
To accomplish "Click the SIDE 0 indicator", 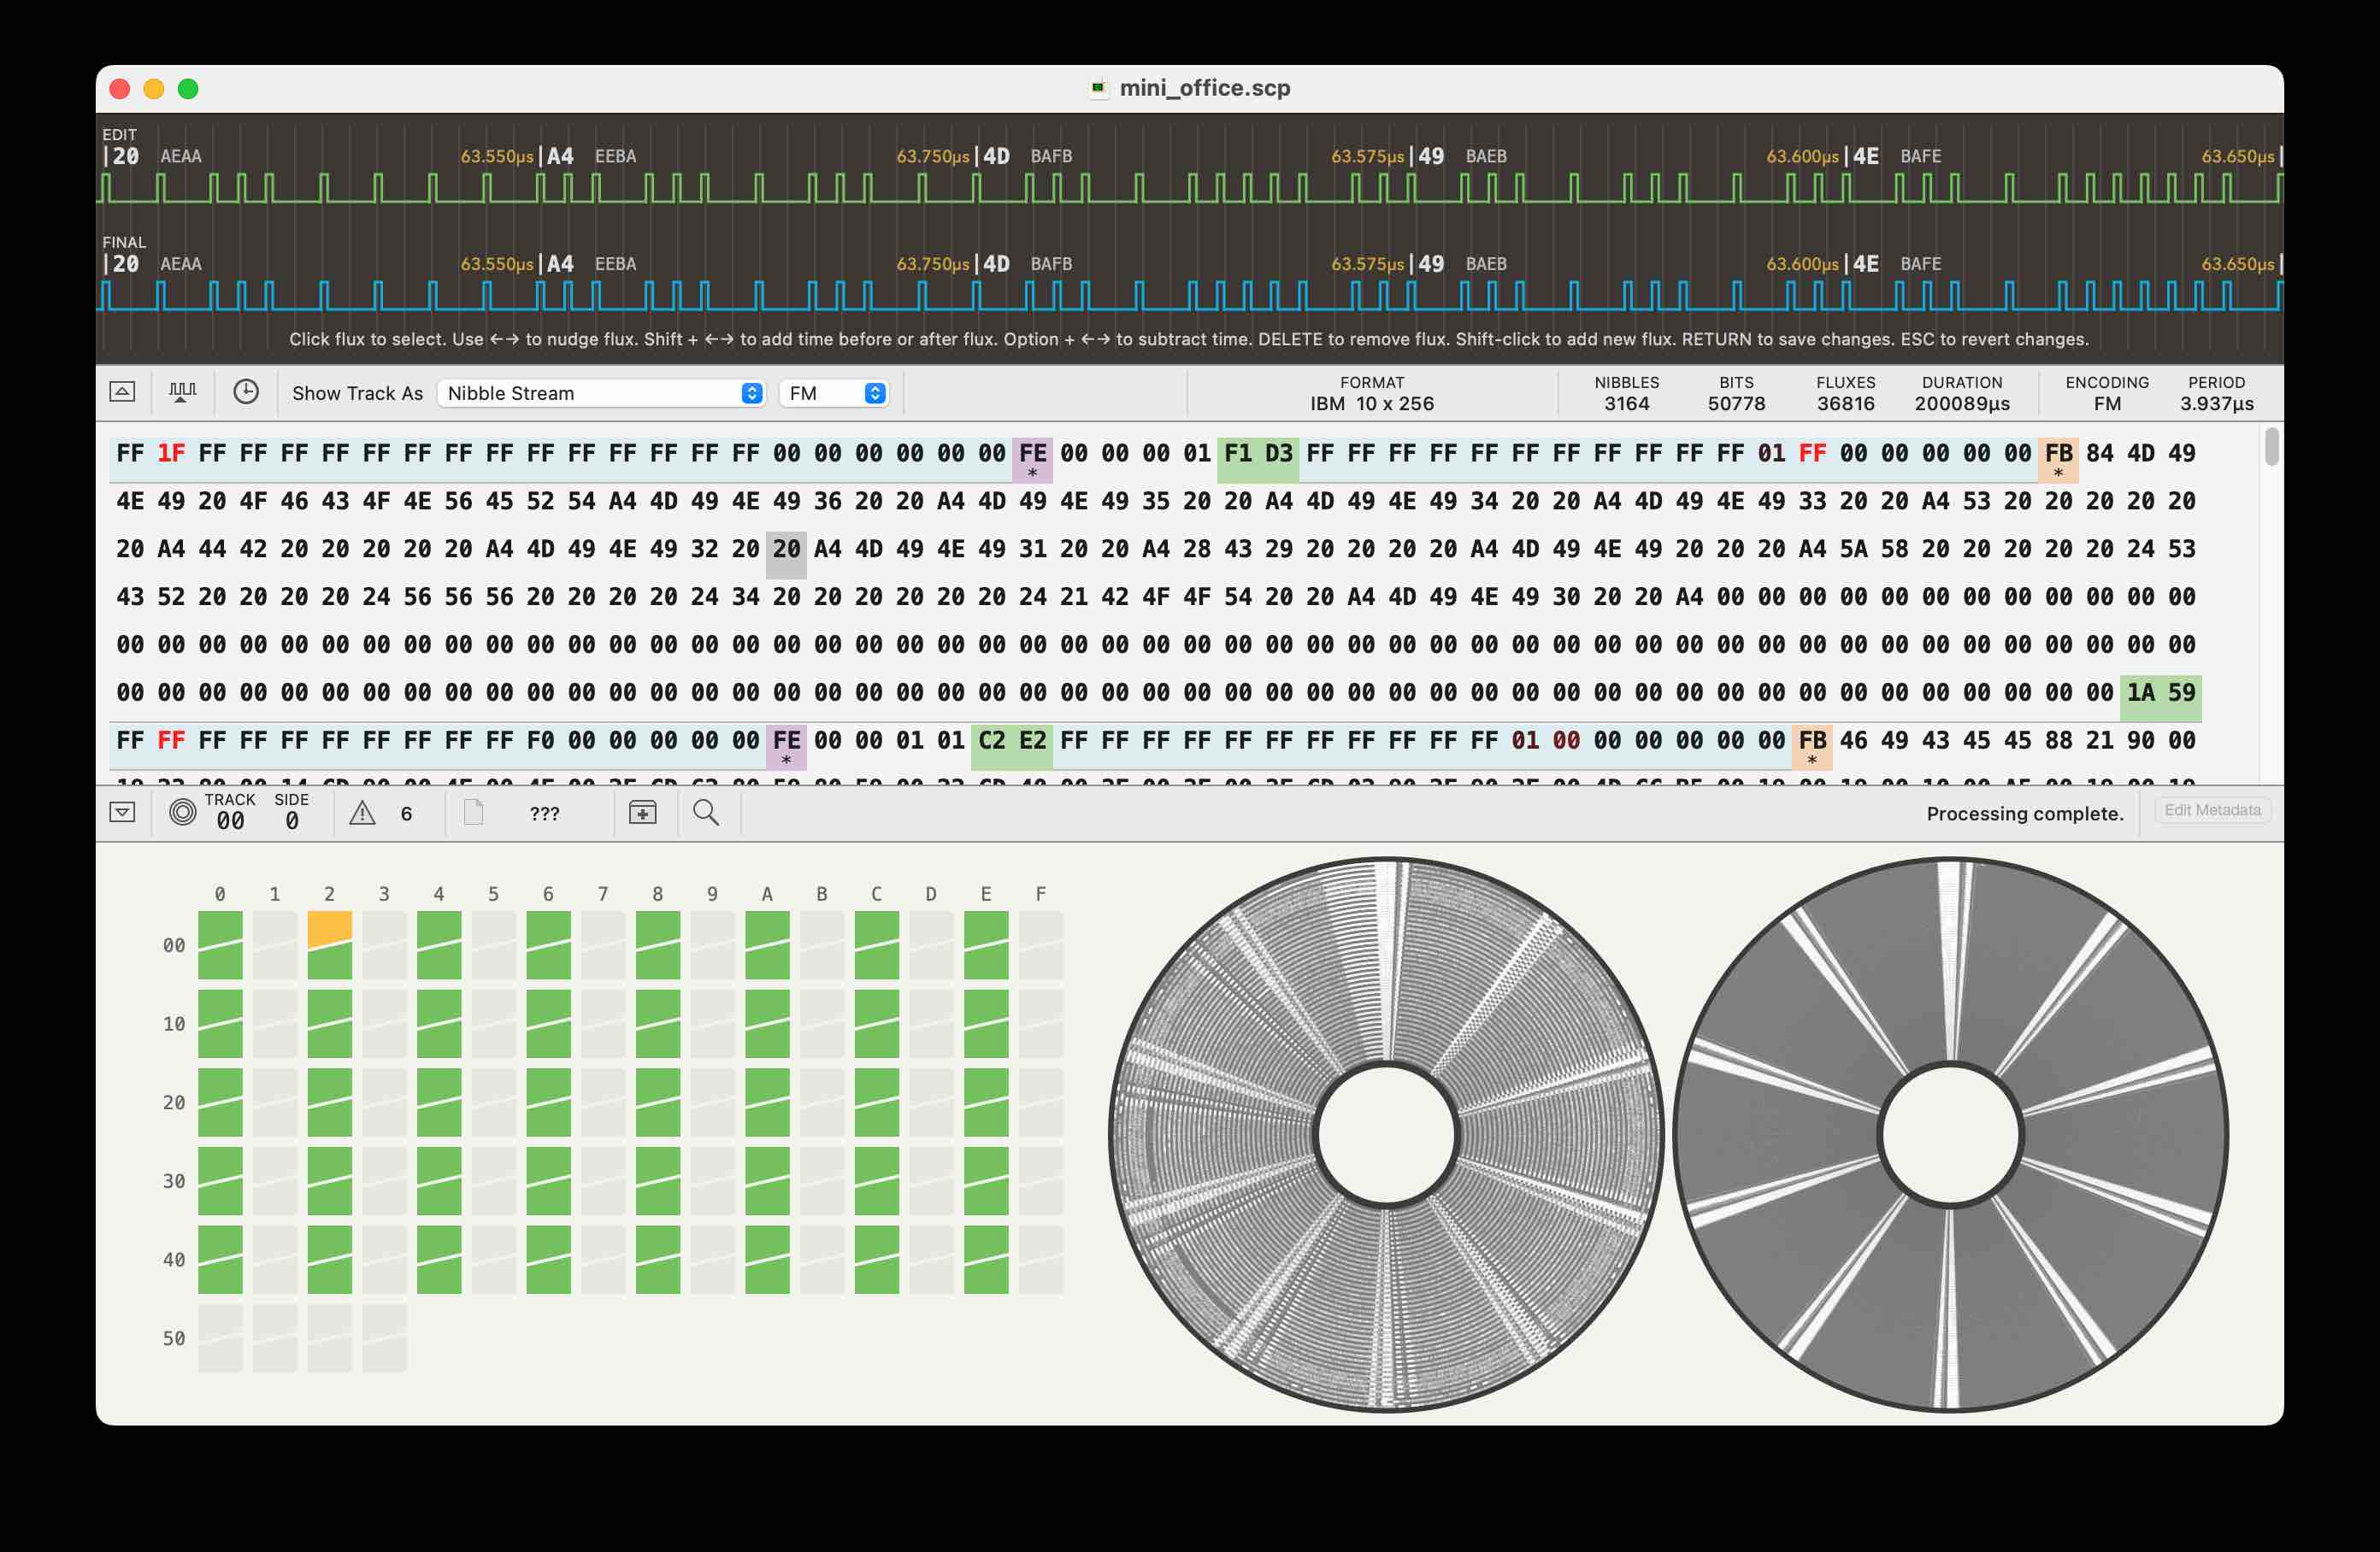I will [291, 812].
